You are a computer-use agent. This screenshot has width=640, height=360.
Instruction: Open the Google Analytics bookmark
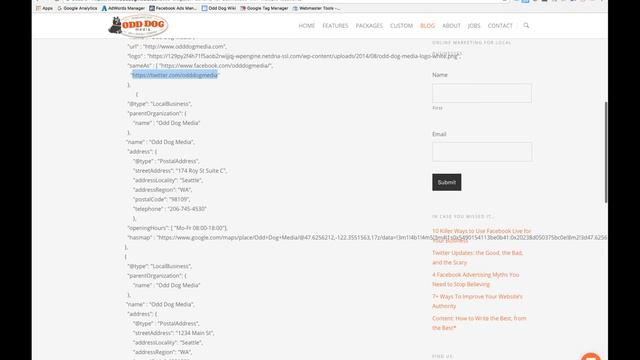click(x=77, y=8)
